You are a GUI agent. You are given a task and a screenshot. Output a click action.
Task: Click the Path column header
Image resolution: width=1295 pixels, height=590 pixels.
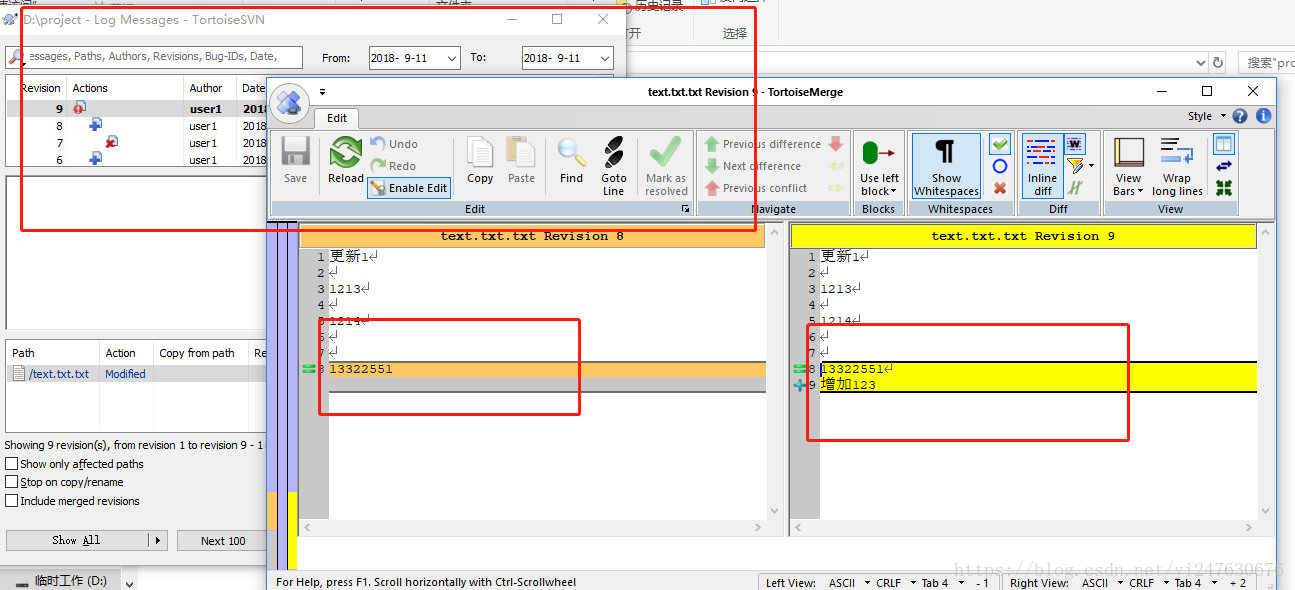(53, 353)
